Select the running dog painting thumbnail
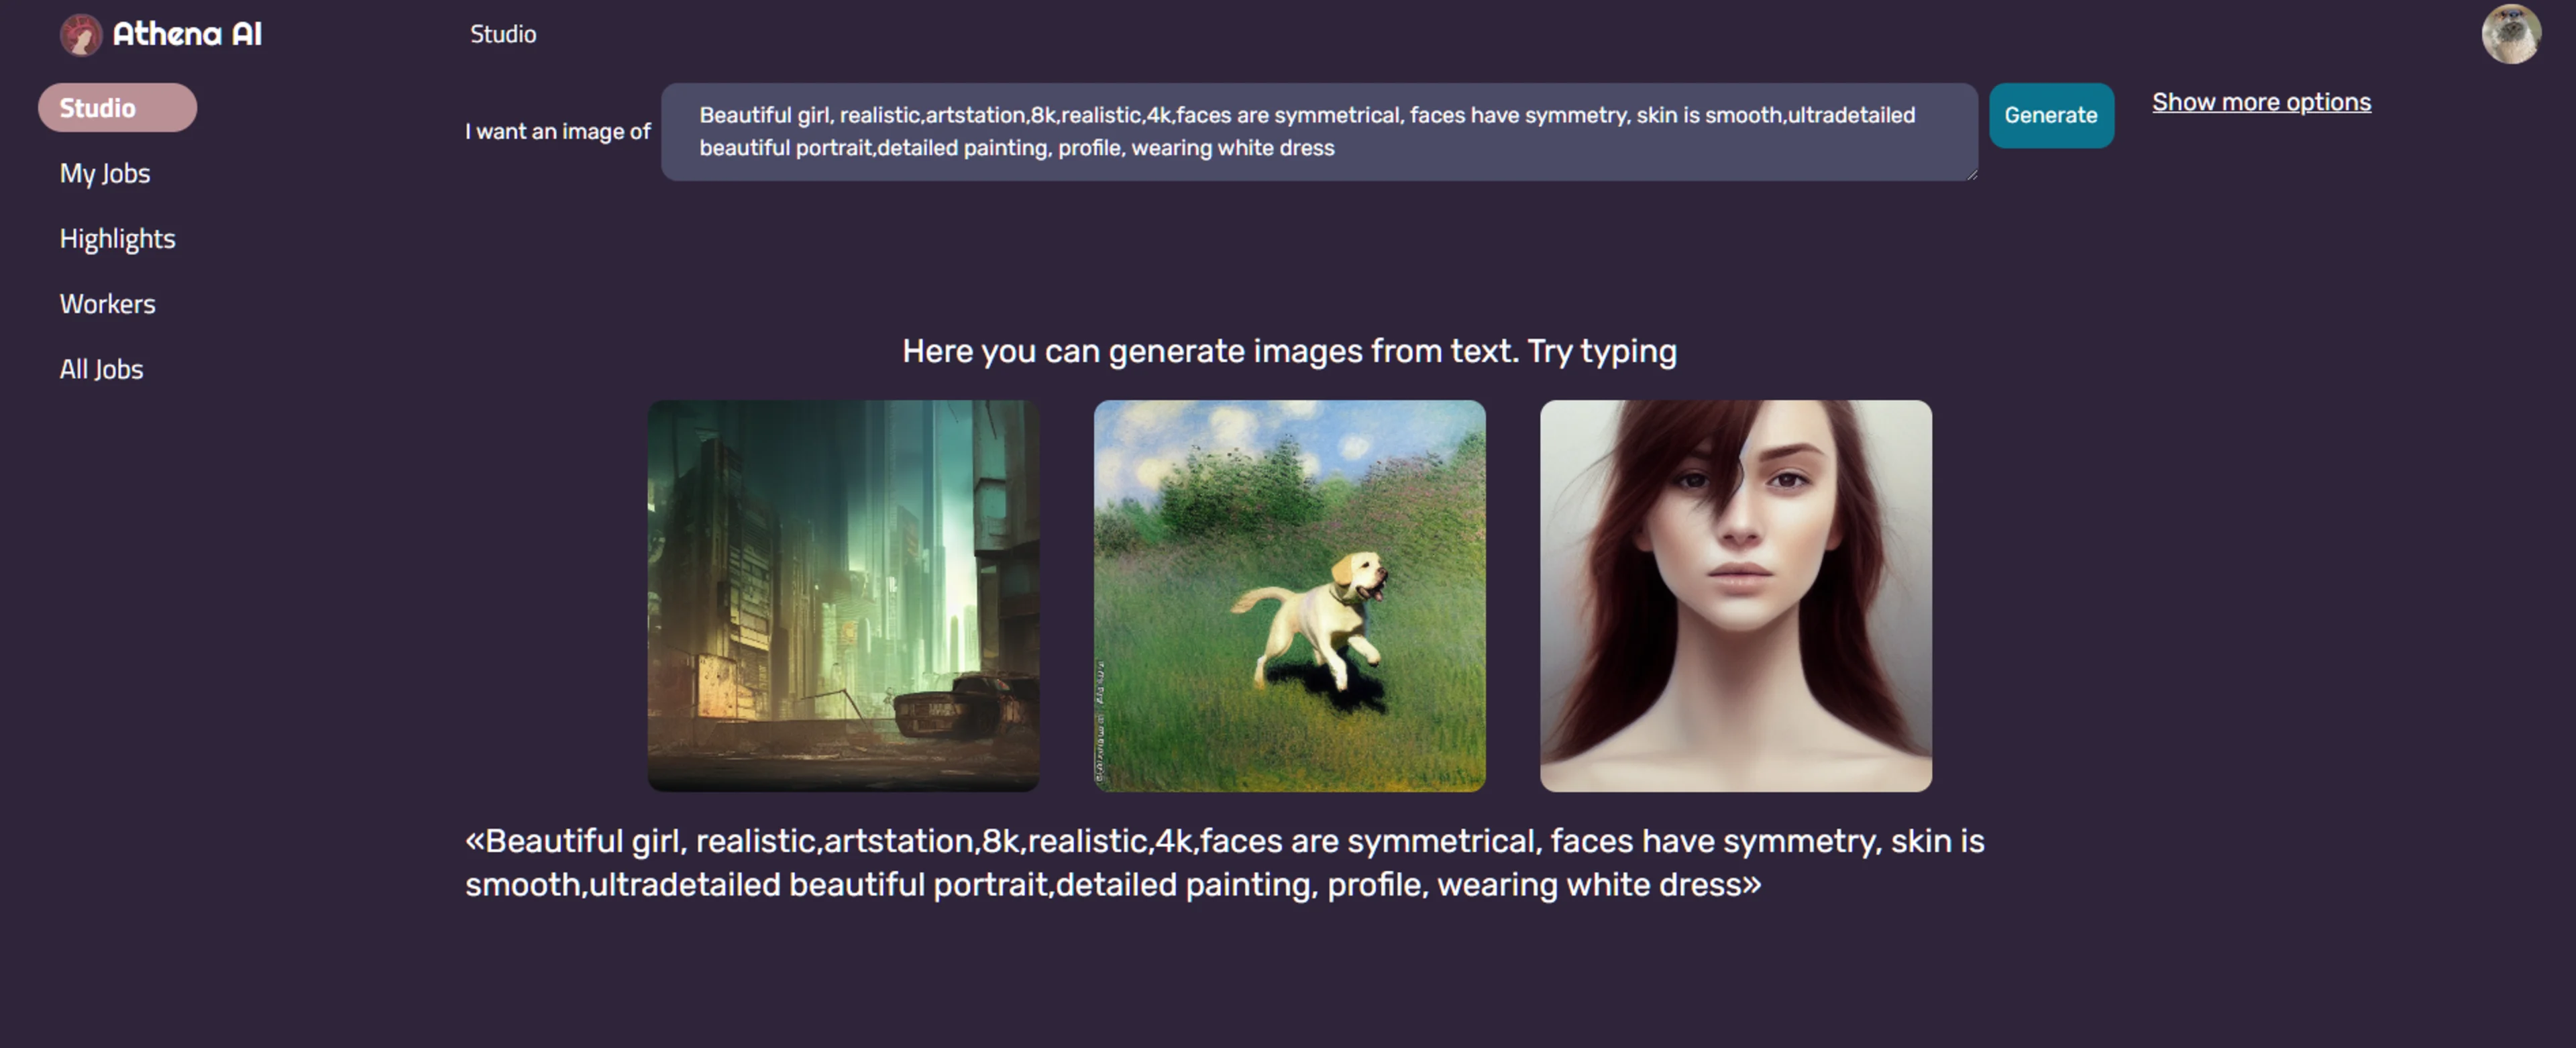2576x1048 pixels. [x=1289, y=595]
